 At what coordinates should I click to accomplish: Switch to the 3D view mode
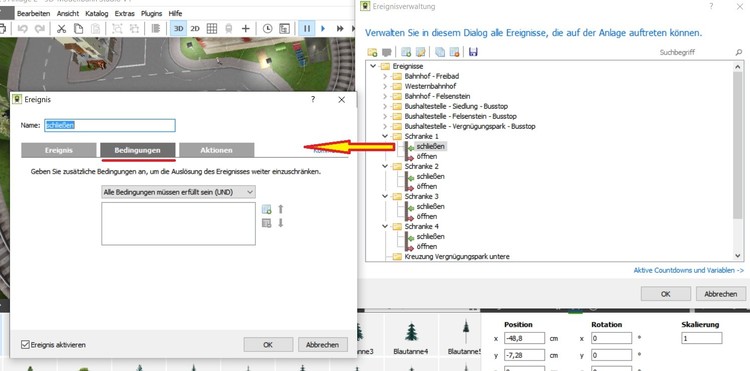[x=178, y=29]
